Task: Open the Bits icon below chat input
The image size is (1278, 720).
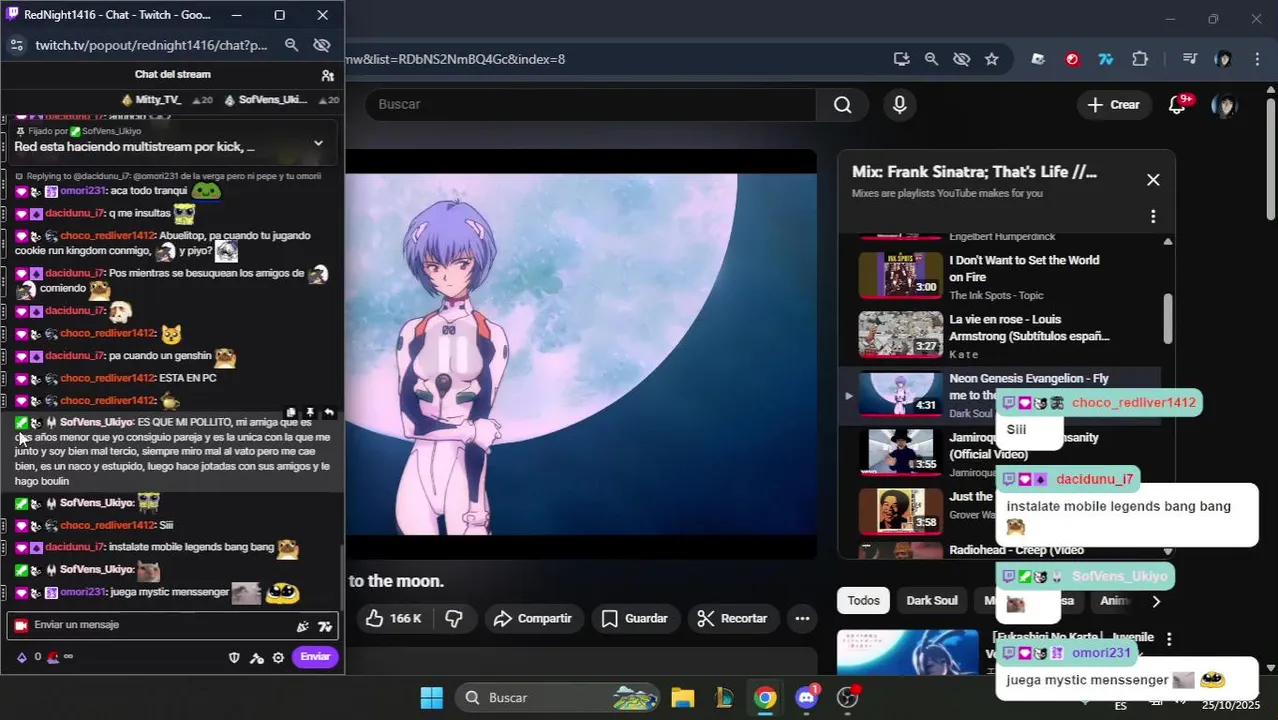Action: point(22,657)
